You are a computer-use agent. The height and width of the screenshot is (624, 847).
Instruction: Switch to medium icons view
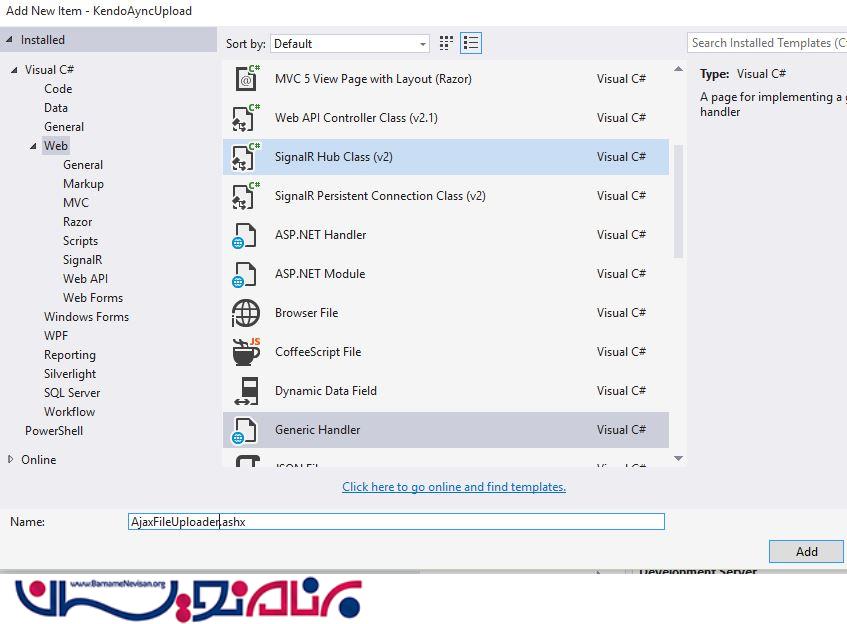[x=446, y=43]
